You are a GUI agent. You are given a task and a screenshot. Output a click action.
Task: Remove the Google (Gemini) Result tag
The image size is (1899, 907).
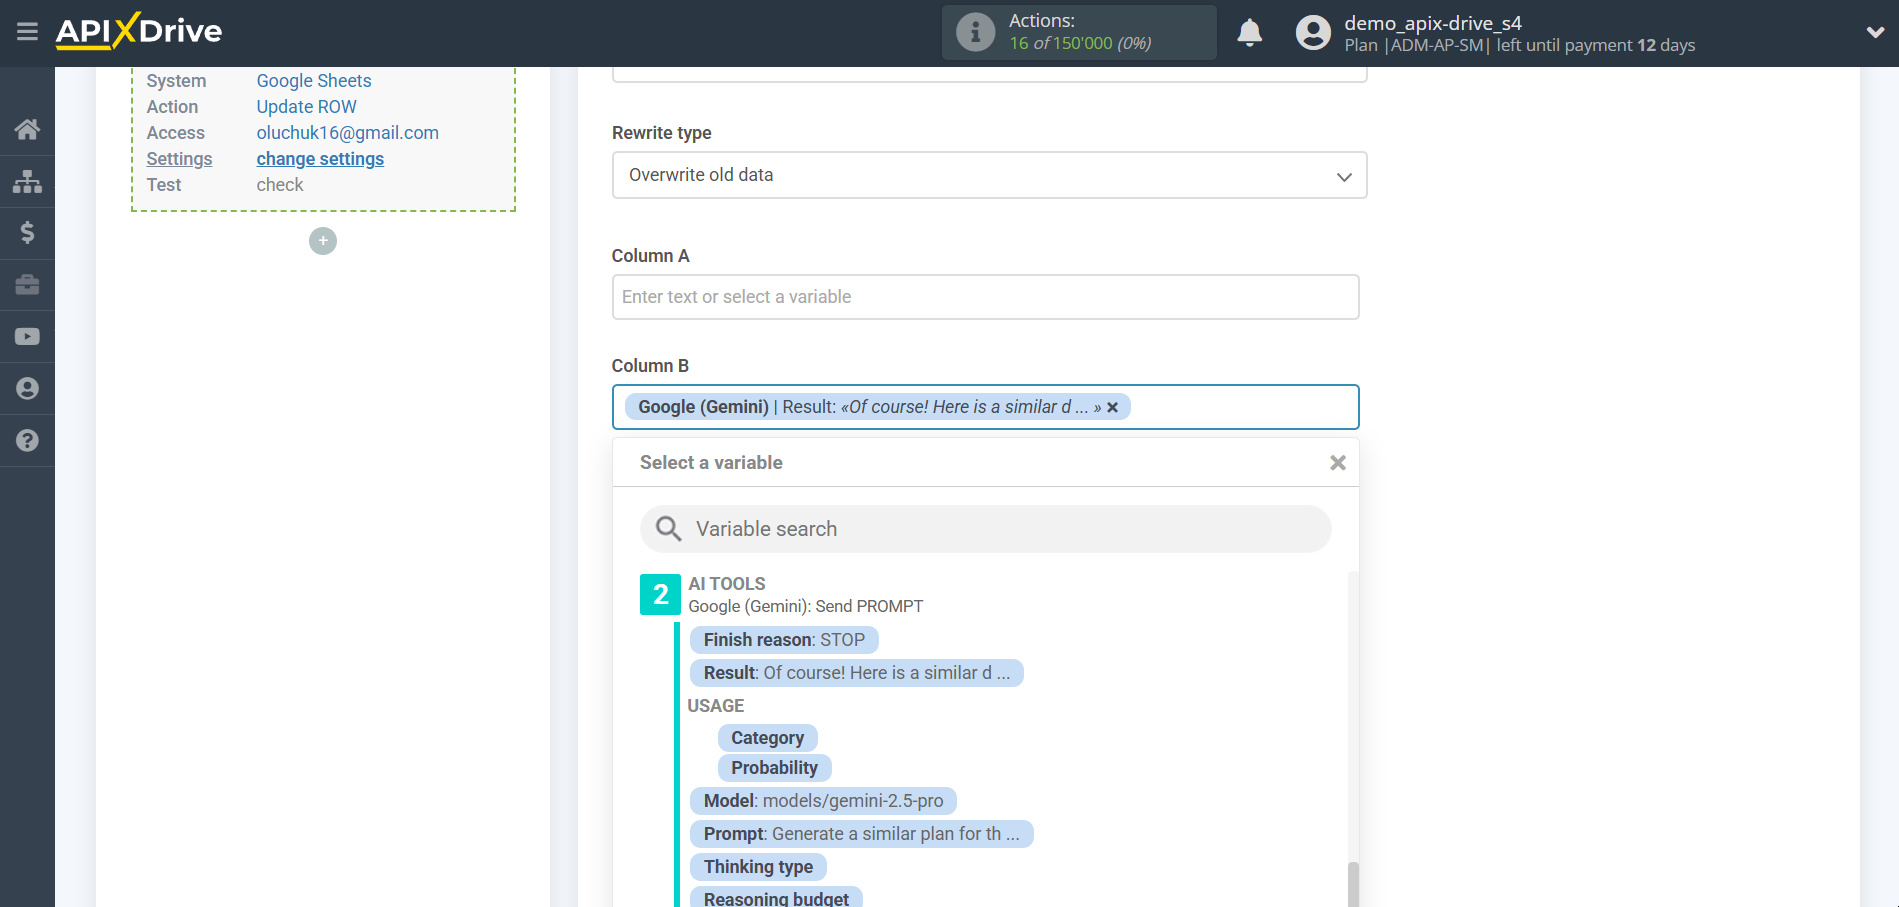coord(1113,408)
